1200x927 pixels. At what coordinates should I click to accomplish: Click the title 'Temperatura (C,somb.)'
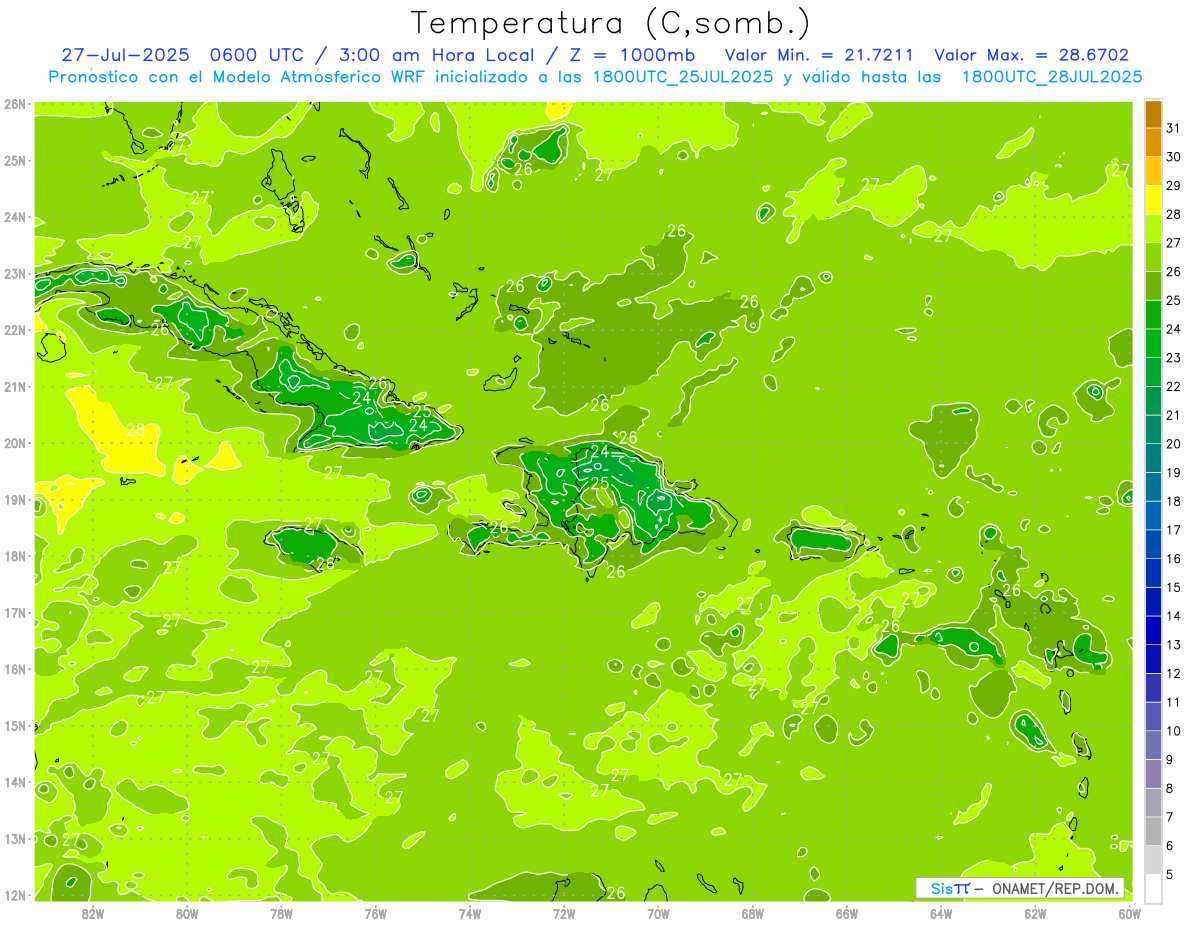[x=611, y=24]
